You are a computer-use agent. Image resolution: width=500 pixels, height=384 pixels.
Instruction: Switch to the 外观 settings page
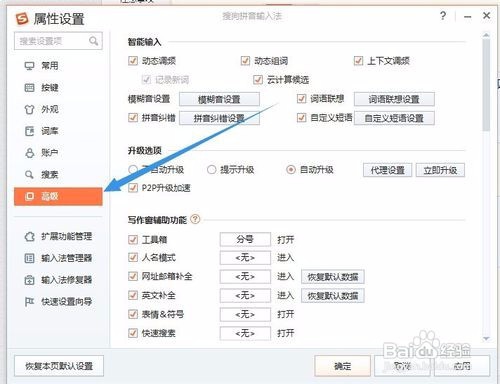coord(58,109)
